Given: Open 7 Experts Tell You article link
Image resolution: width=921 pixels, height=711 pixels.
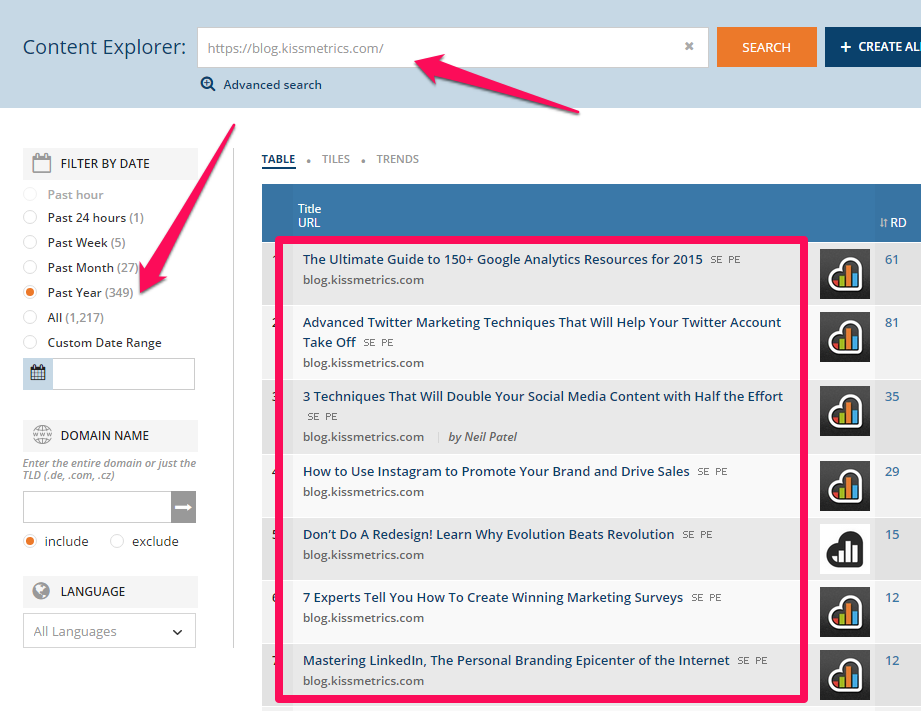Looking at the screenshot, I should (493, 597).
